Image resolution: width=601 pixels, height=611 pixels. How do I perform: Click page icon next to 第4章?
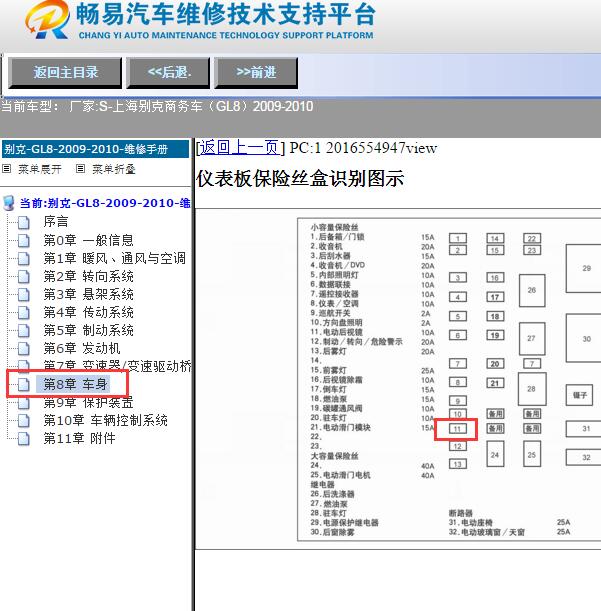24,313
